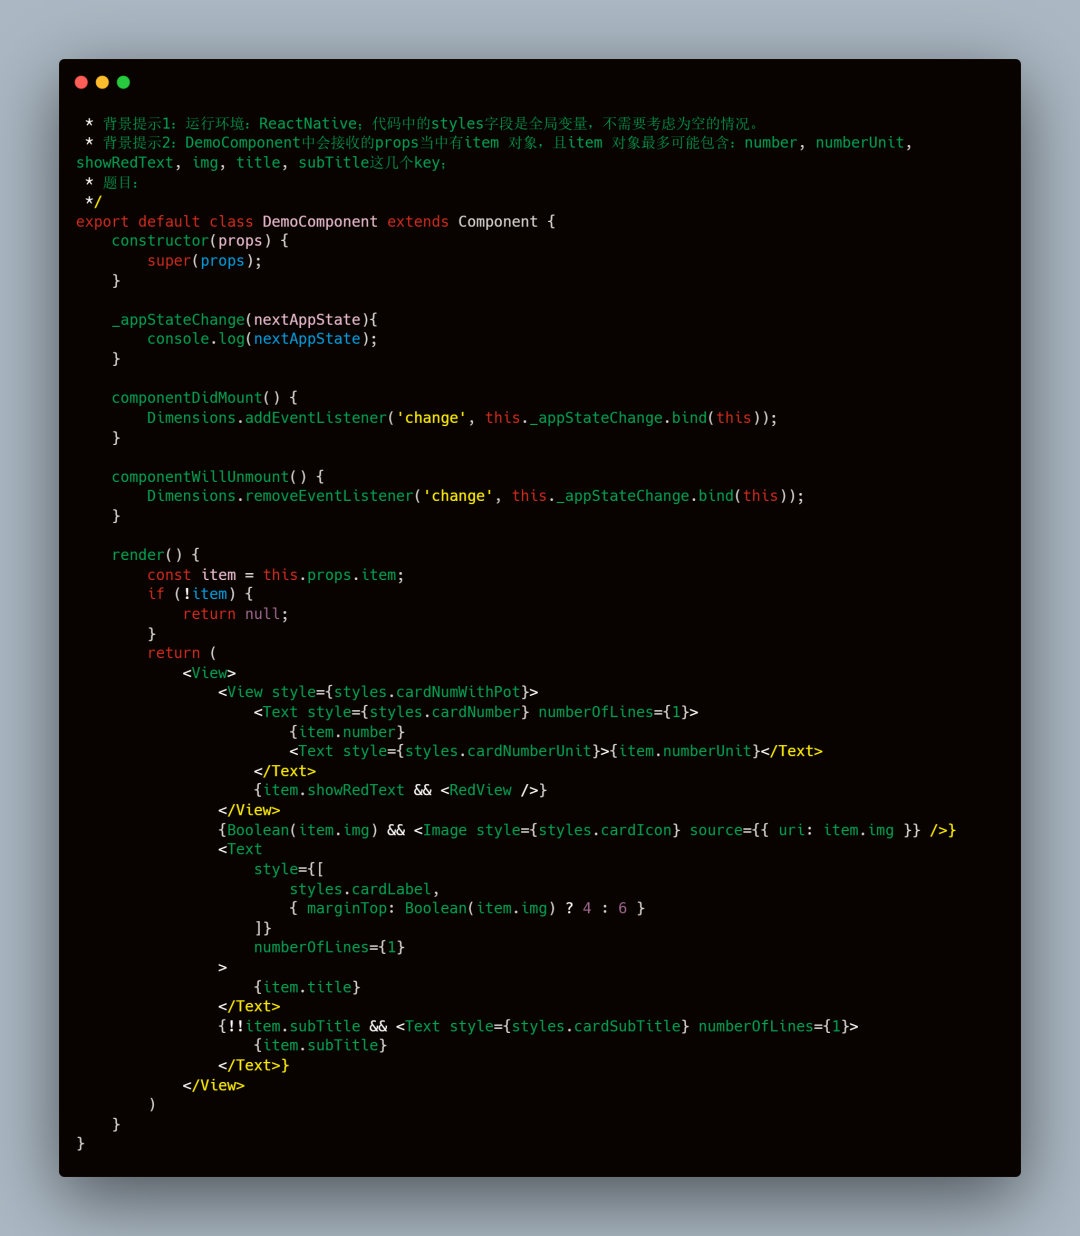Click the "uri: item.img" source value
This screenshot has height=1236, width=1080.
836,830
